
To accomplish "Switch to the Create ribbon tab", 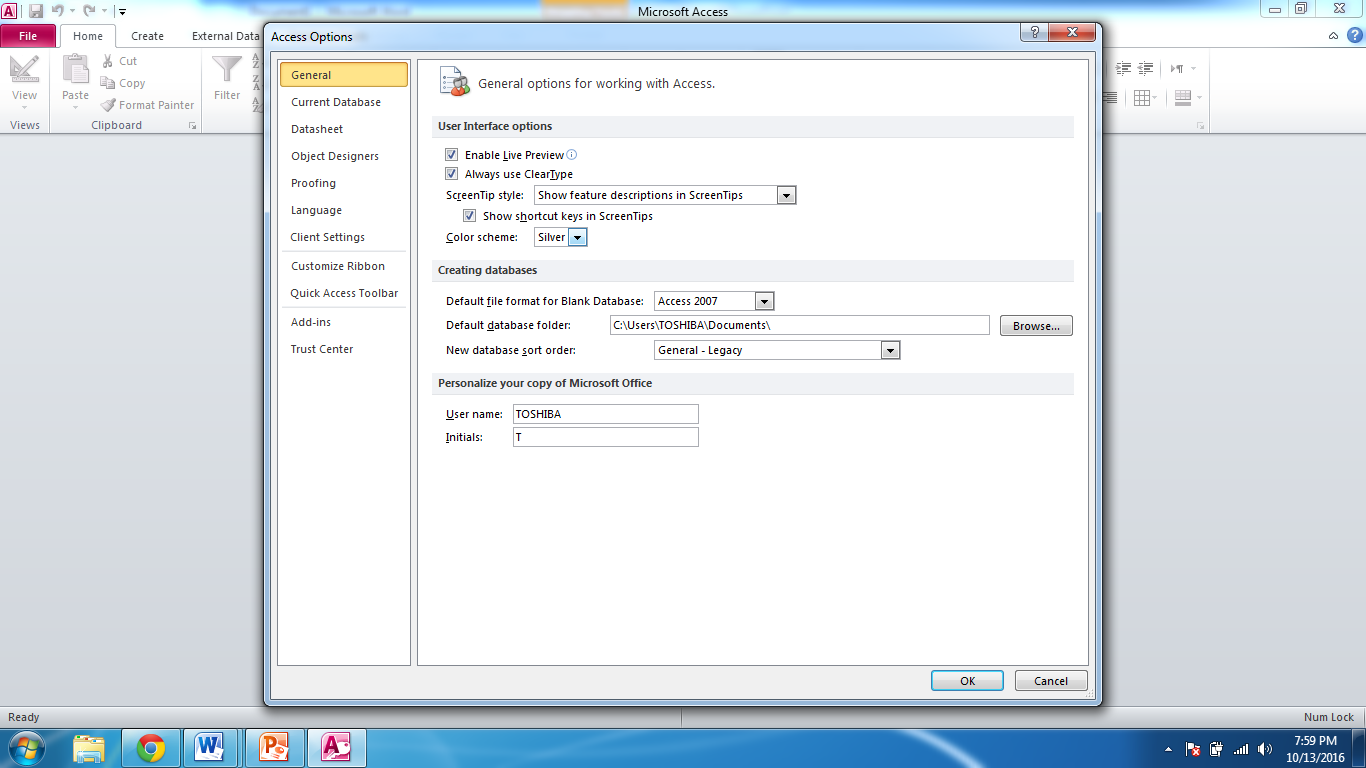I will click(x=146, y=35).
